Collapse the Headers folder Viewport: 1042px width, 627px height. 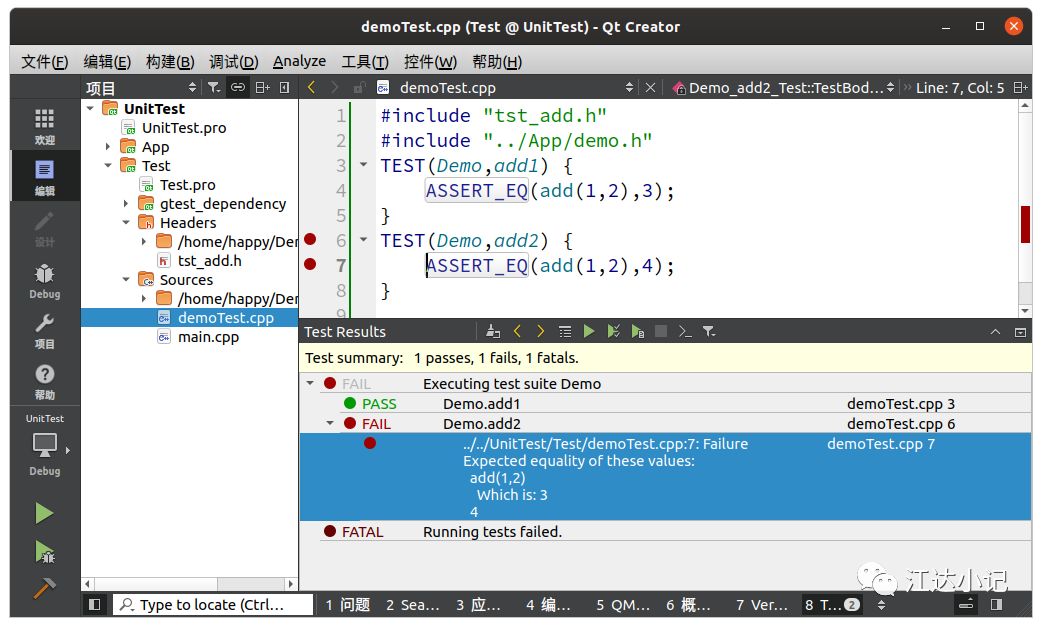click(x=126, y=222)
